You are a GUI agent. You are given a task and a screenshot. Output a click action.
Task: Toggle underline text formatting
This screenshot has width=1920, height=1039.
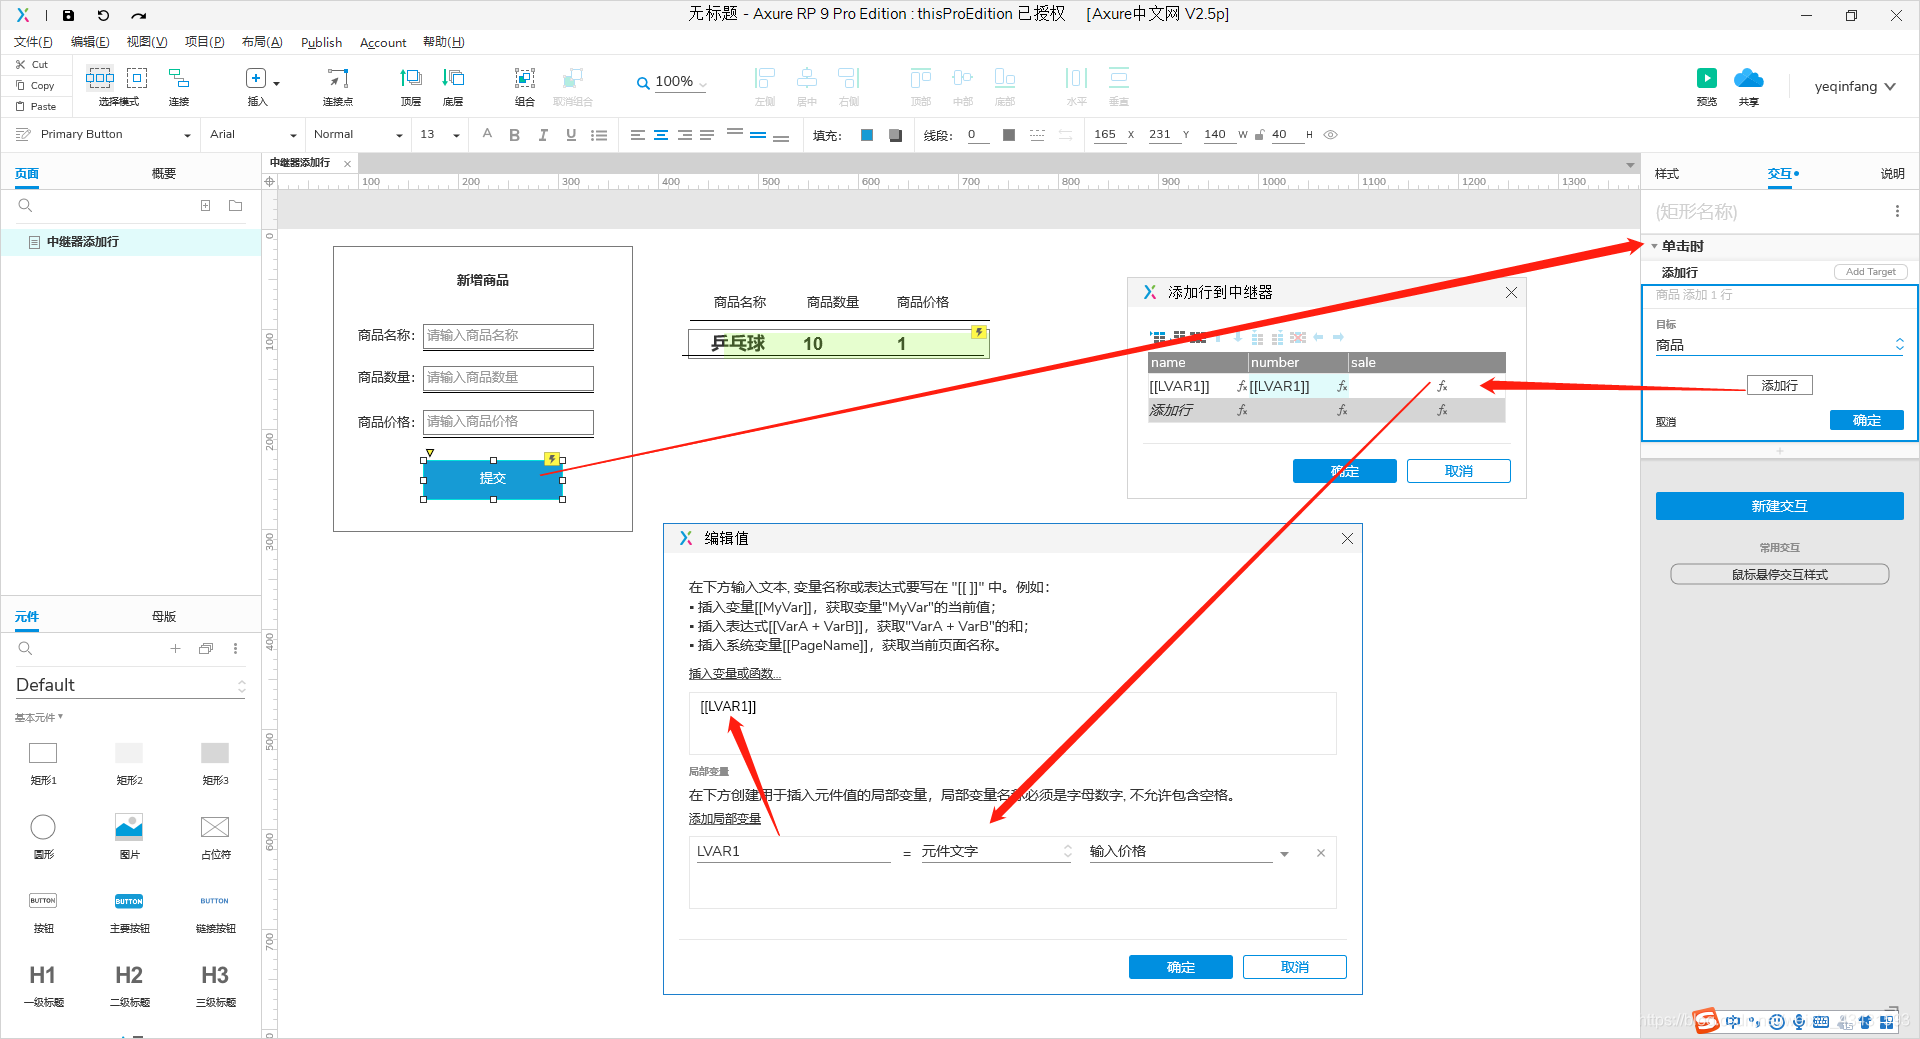pos(571,135)
